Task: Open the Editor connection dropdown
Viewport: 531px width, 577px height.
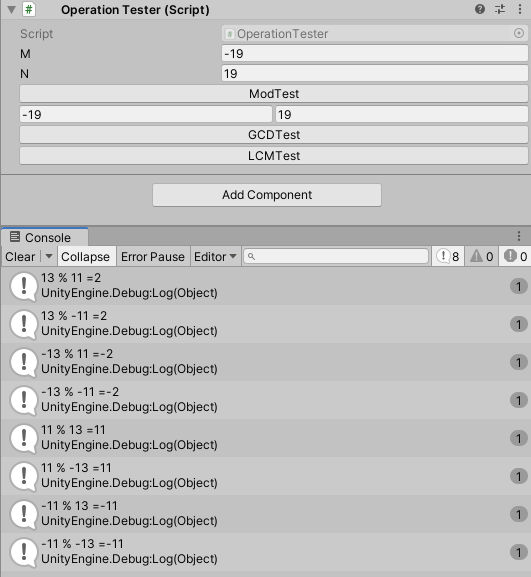Action: (215, 256)
